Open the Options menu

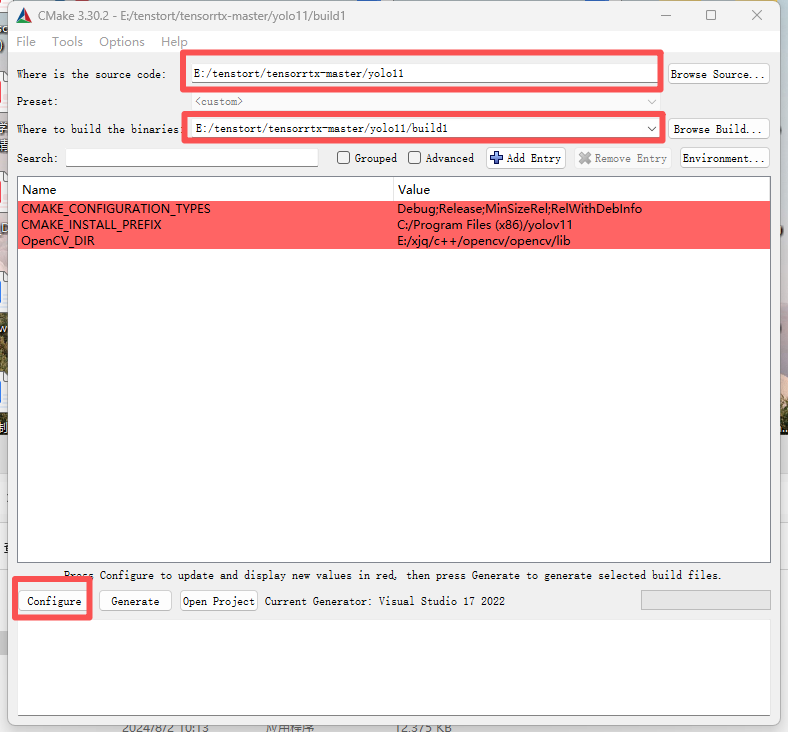tap(122, 42)
